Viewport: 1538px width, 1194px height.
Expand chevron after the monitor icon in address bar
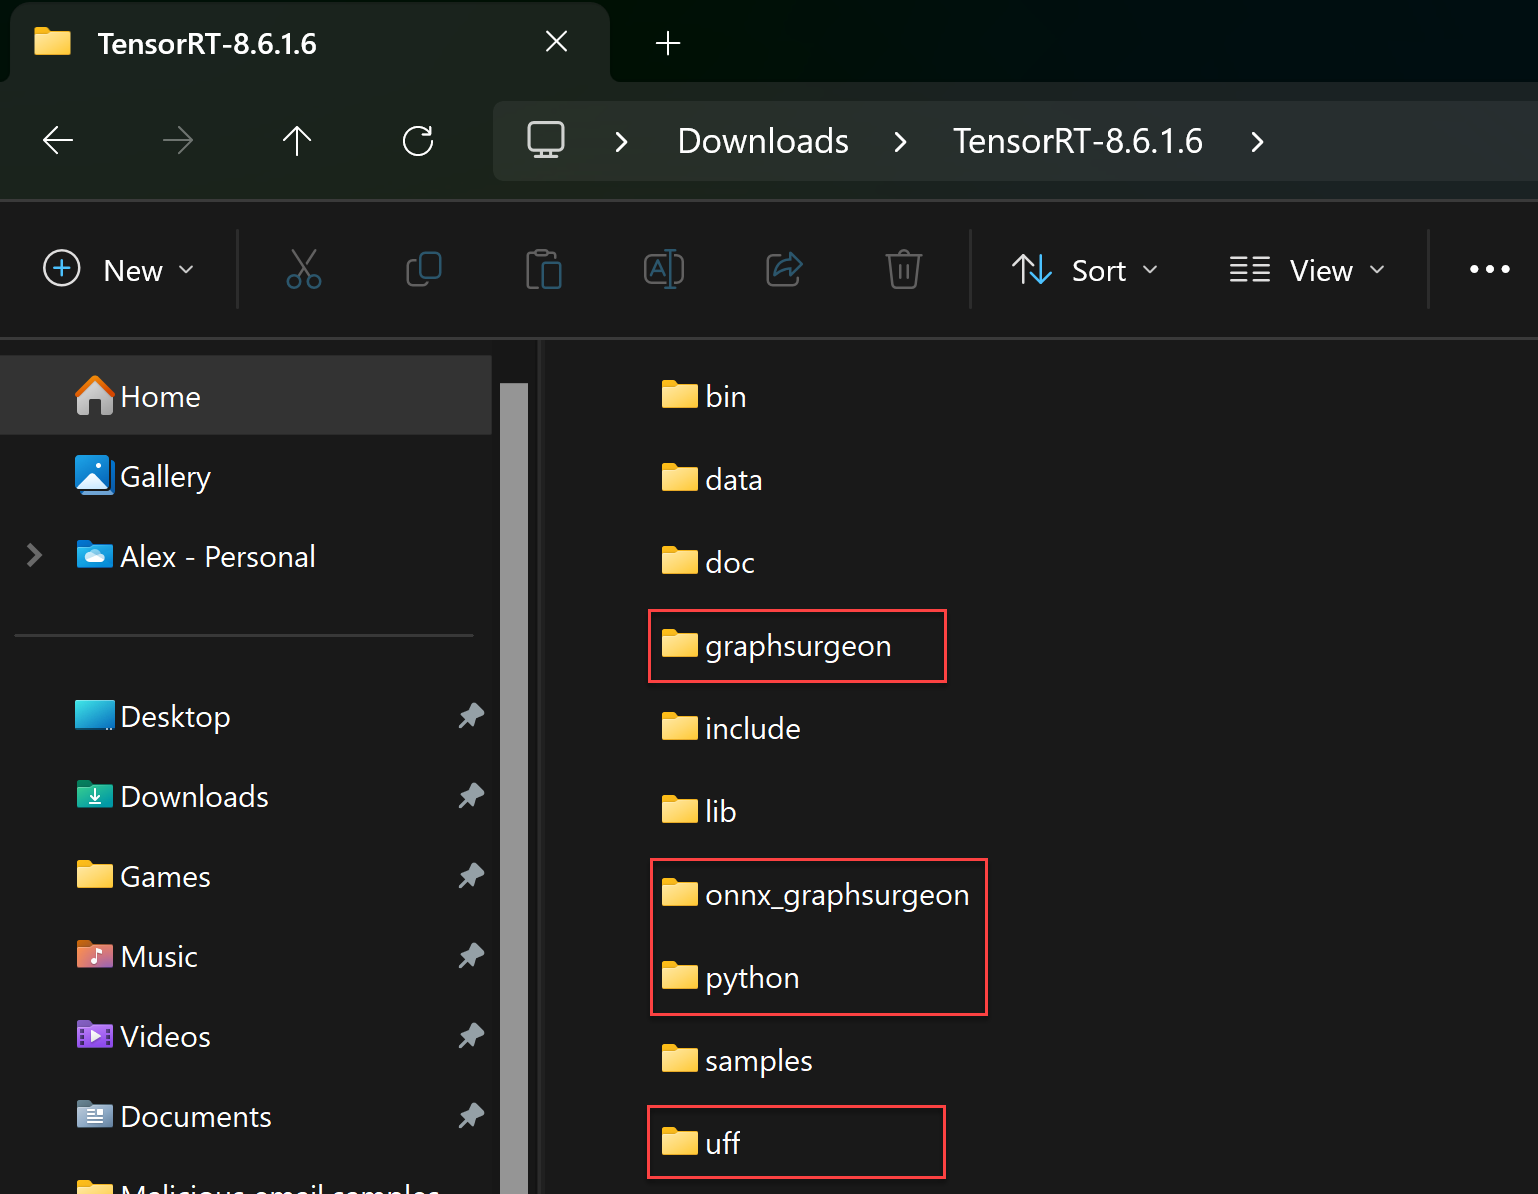[621, 142]
